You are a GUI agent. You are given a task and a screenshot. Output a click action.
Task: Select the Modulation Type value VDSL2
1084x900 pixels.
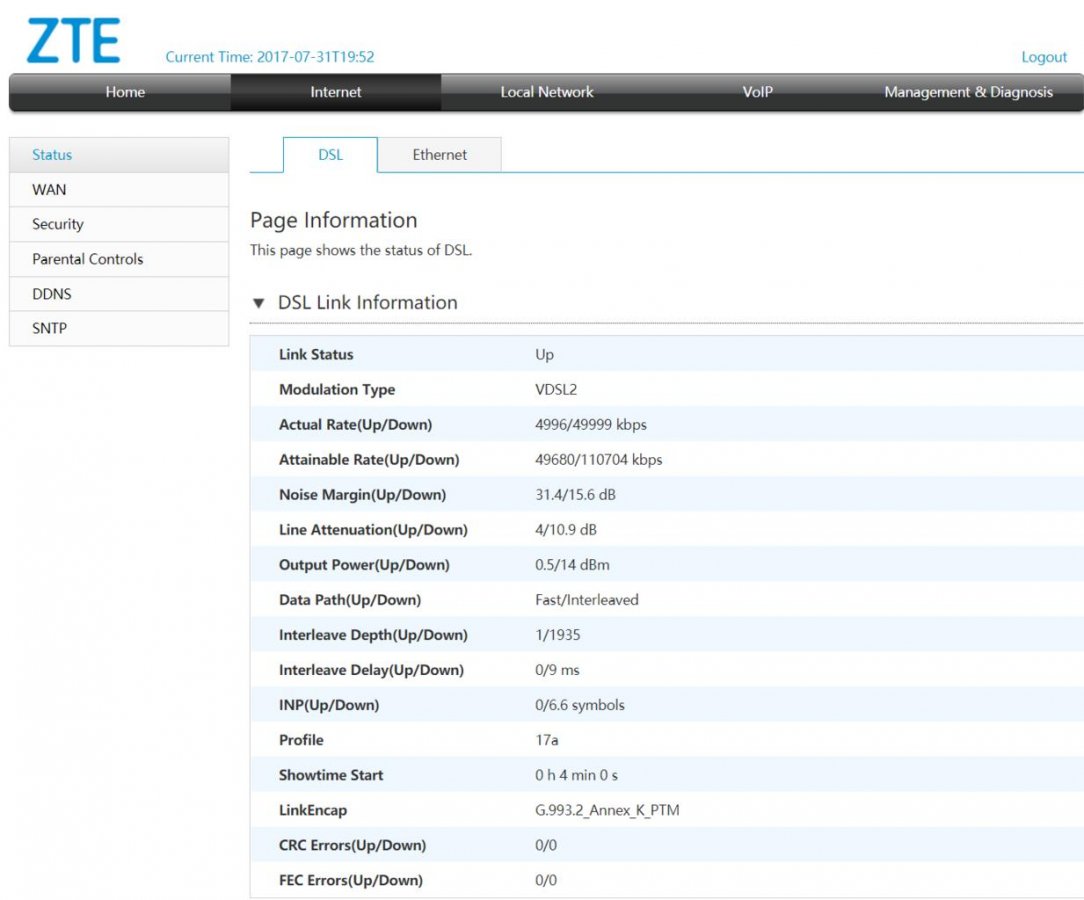coord(556,389)
